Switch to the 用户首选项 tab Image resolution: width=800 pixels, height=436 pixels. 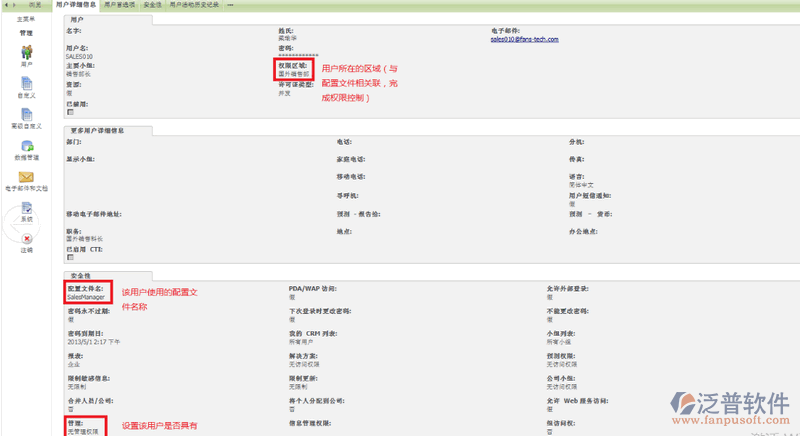pyautogui.click(x=120, y=5)
